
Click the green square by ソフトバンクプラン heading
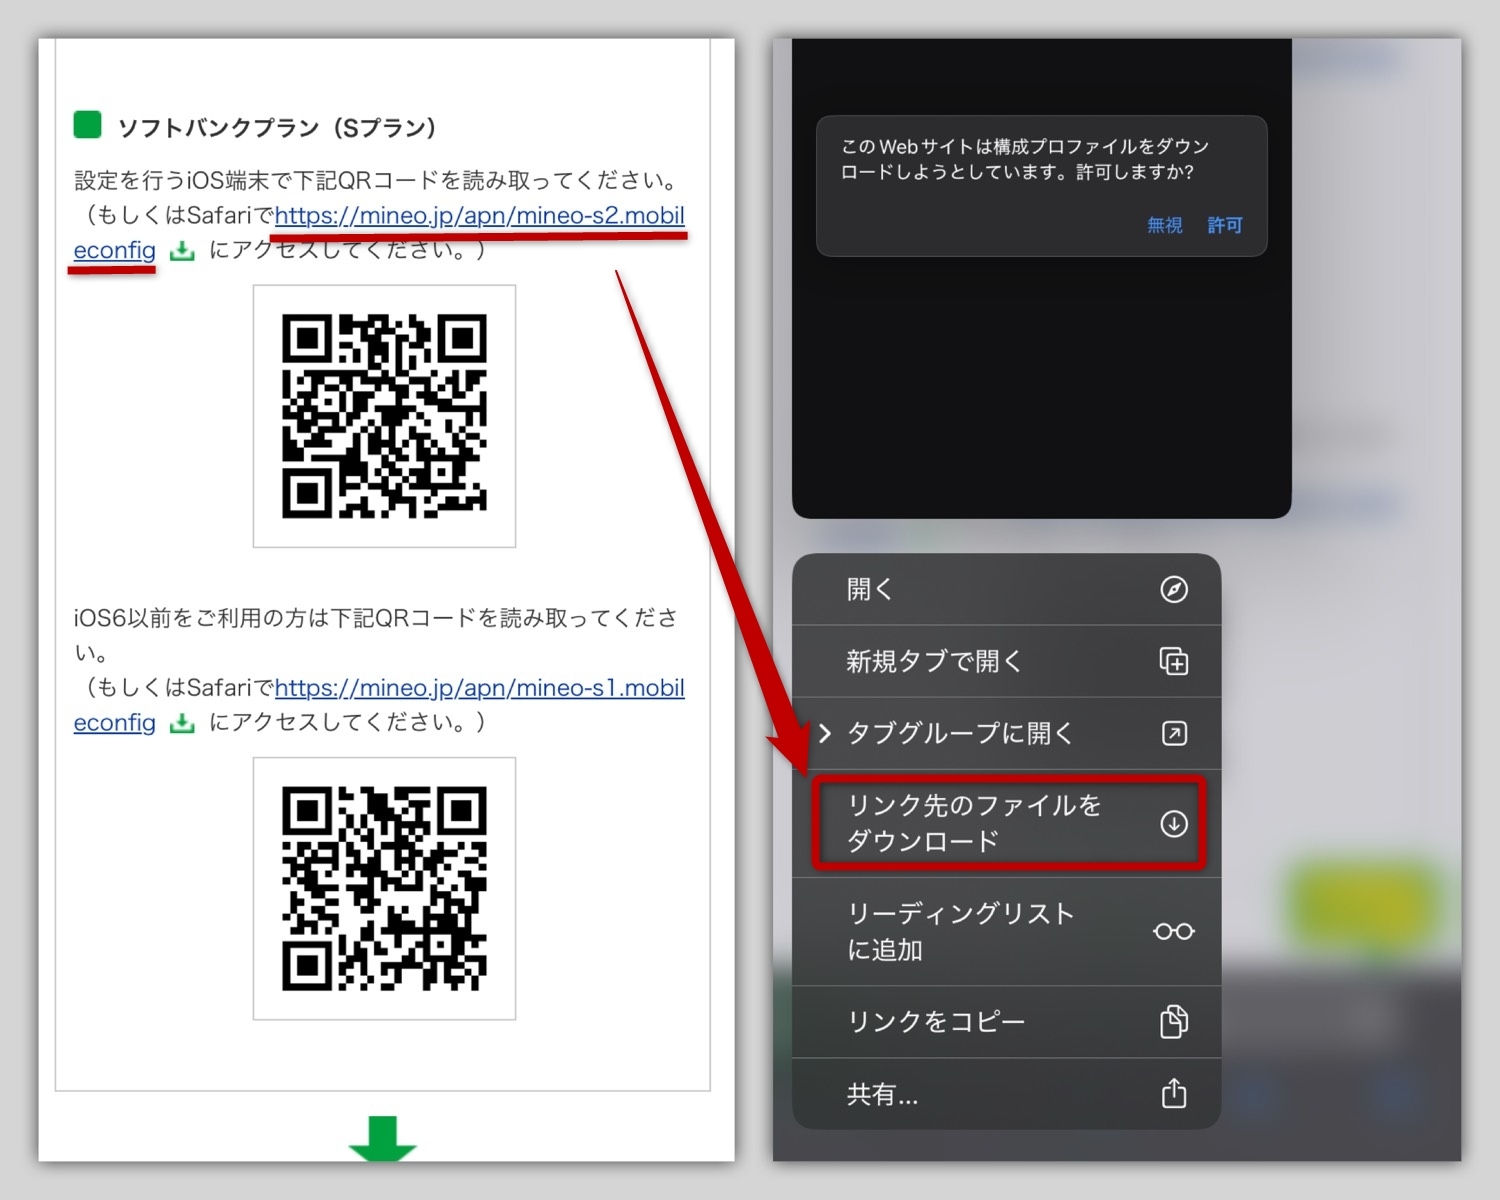click(88, 125)
